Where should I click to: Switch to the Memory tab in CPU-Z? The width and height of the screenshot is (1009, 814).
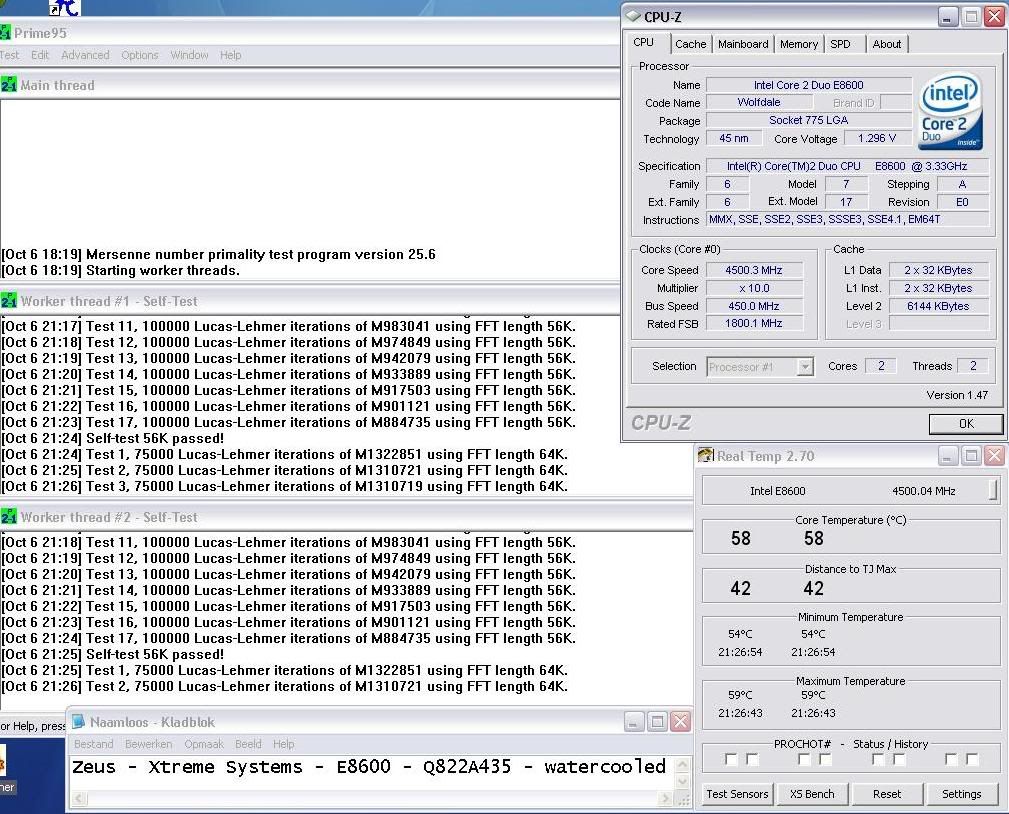tap(799, 44)
